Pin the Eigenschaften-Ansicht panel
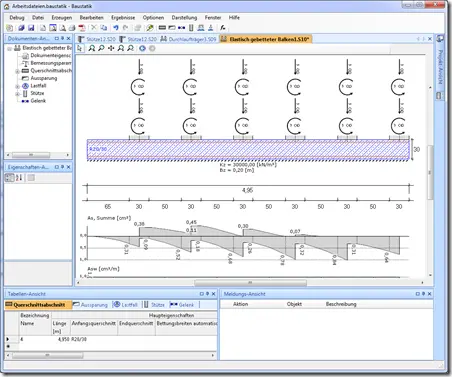Screen dimensions: 452x377 tap(62, 167)
